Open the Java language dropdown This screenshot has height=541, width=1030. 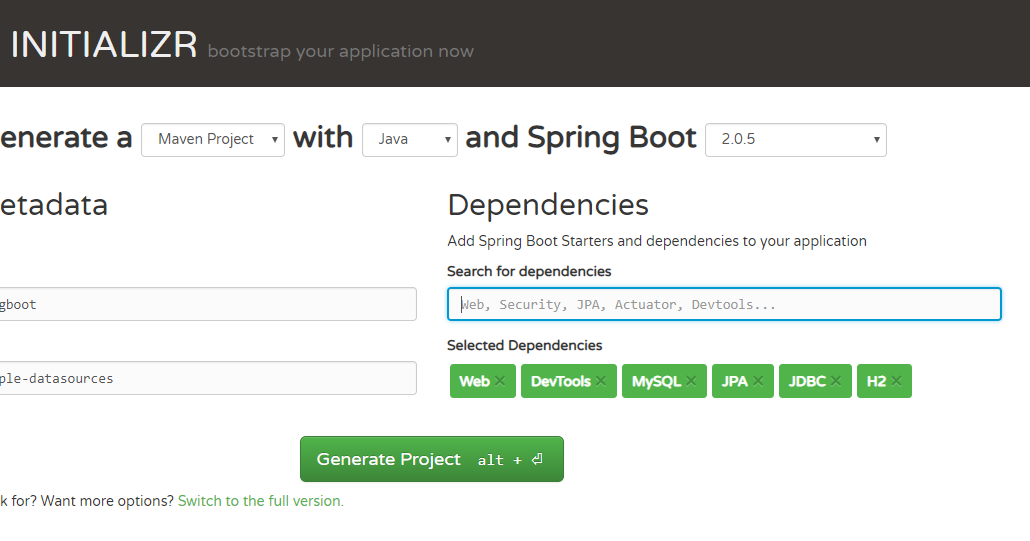tap(409, 139)
